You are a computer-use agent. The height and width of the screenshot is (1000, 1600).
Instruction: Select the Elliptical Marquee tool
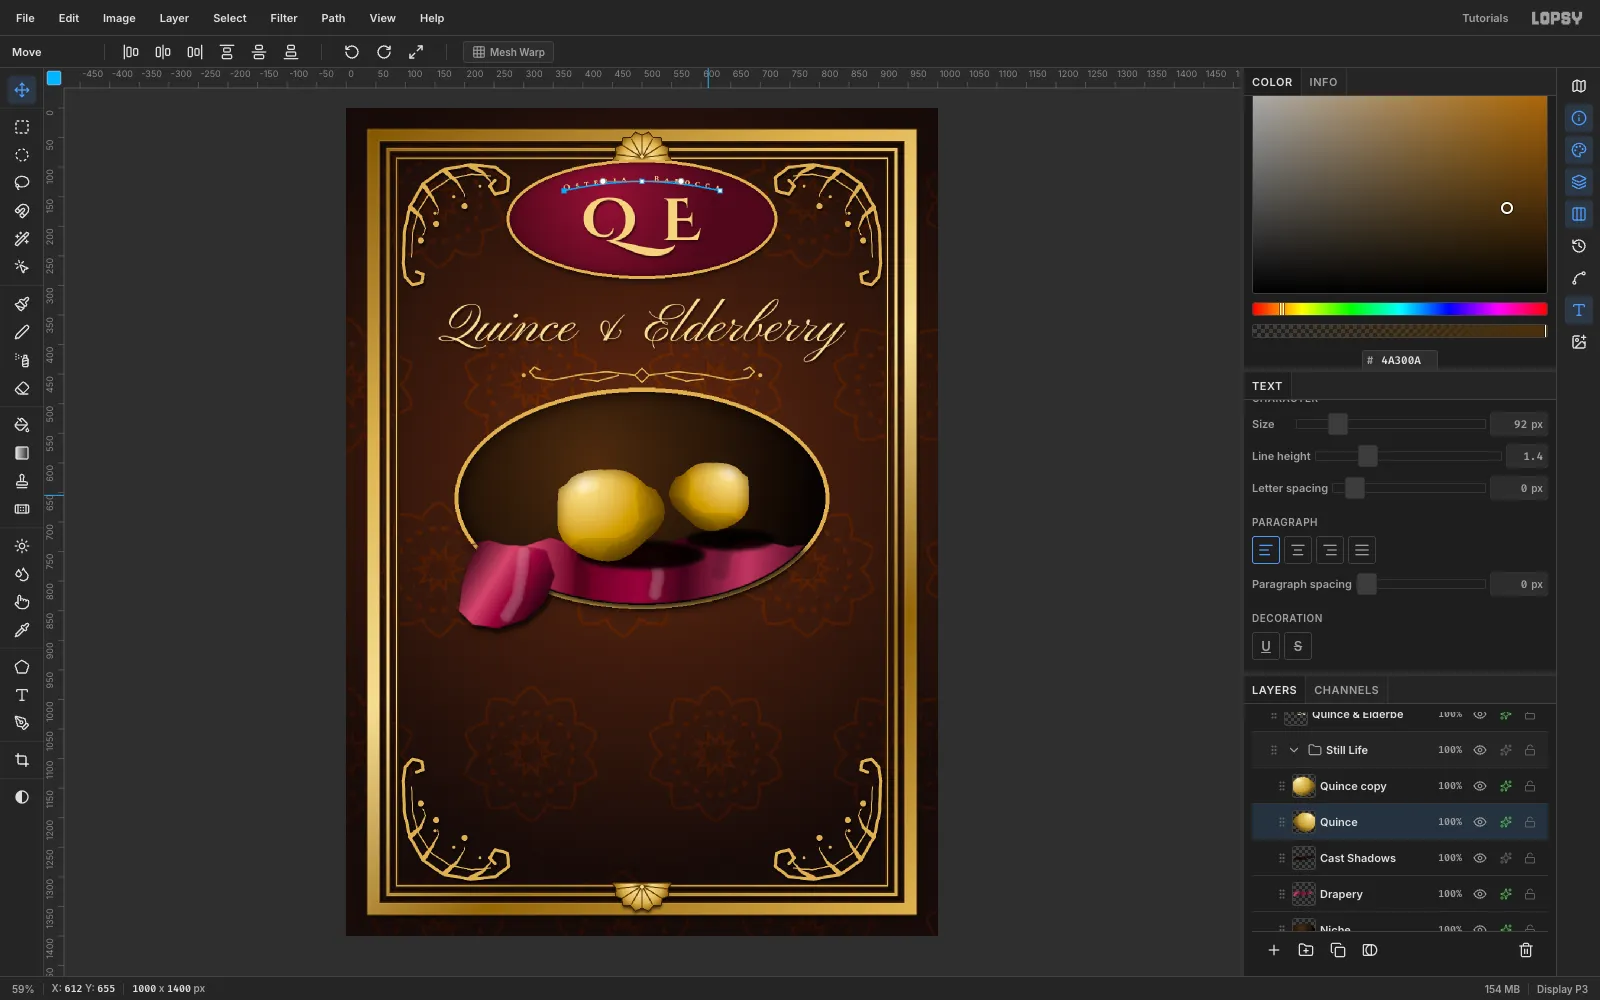pos(22,155)
